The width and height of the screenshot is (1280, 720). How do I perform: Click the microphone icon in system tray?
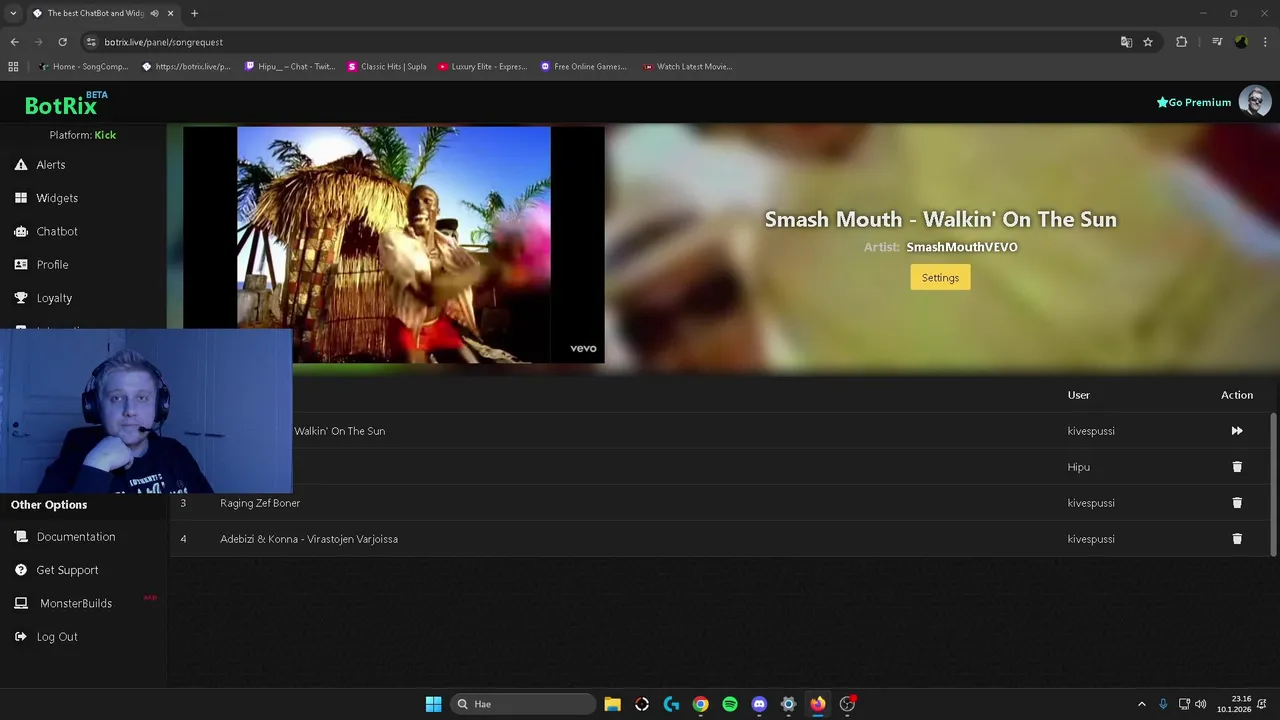1163,704
